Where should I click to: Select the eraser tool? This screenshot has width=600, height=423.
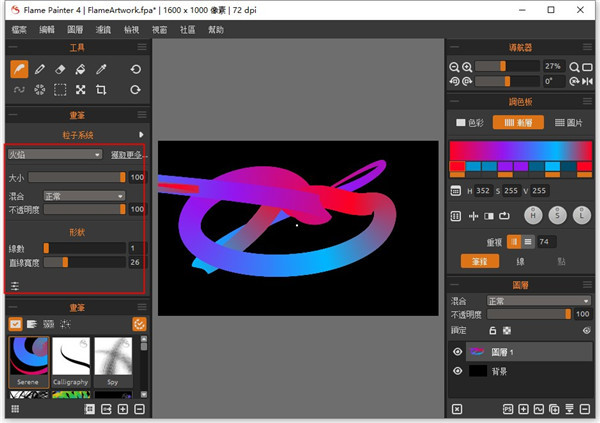coord(61,69)
